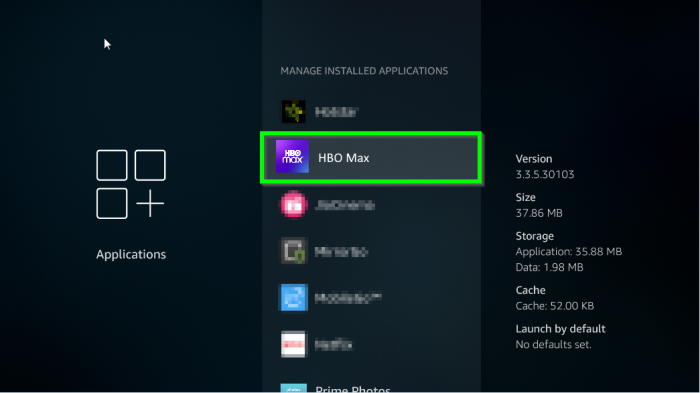Click the Applications grid-plus icon
700x393 pixels.
pos(131,184)
